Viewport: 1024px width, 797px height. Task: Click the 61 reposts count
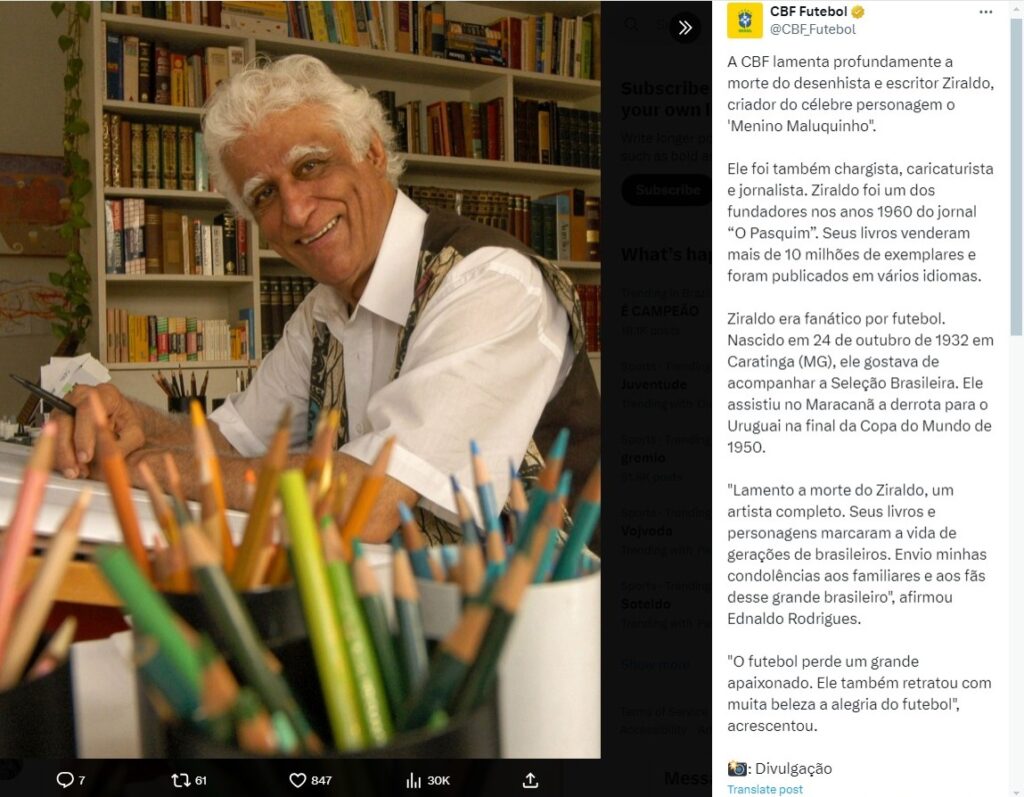pyautogui.click(x=201, y=780)
